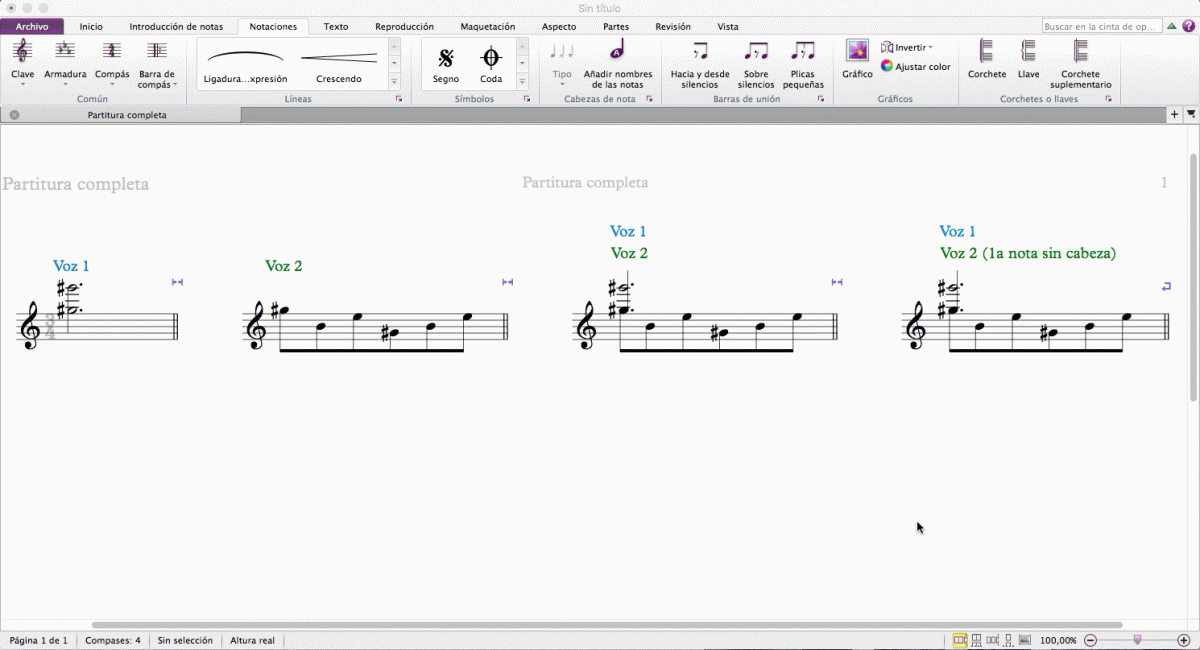Open the Tipo notehead type menu
The image size is (1200, 650).
pos(562,62)
